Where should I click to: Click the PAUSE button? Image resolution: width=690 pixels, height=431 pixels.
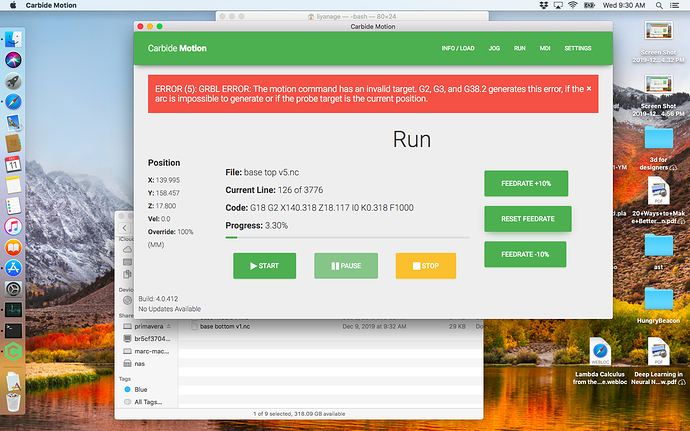tap(346, 266)
